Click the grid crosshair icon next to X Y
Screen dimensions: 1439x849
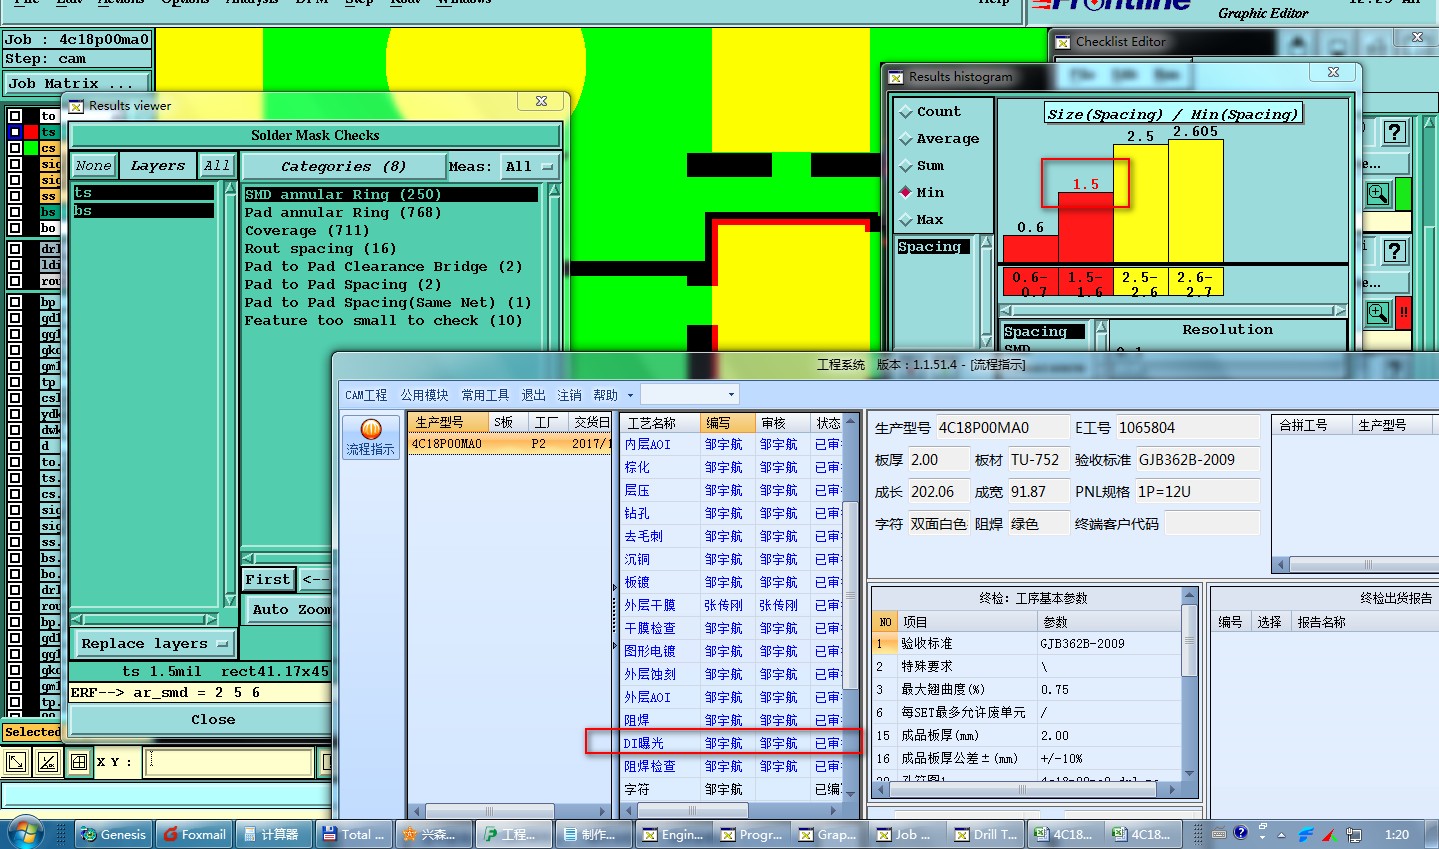tap(79, 762)
